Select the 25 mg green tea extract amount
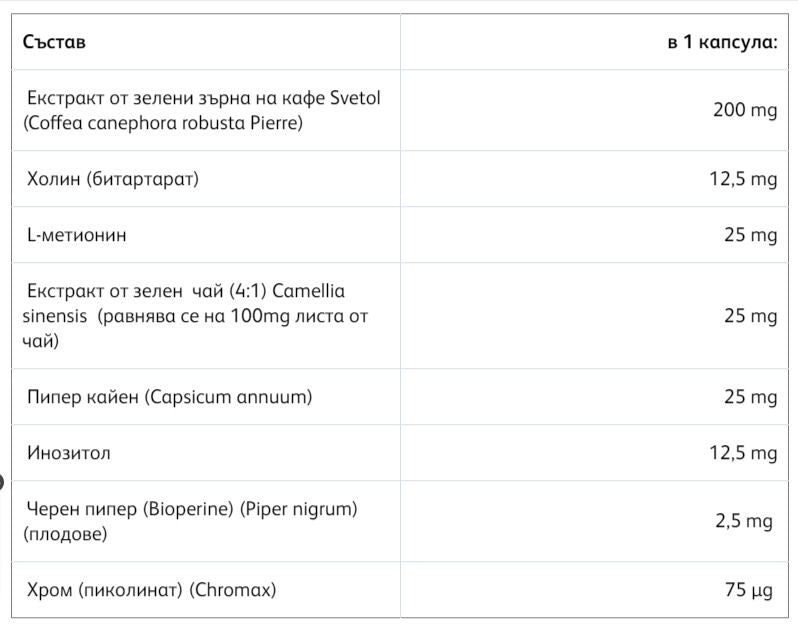 click(x=751, y=316)
